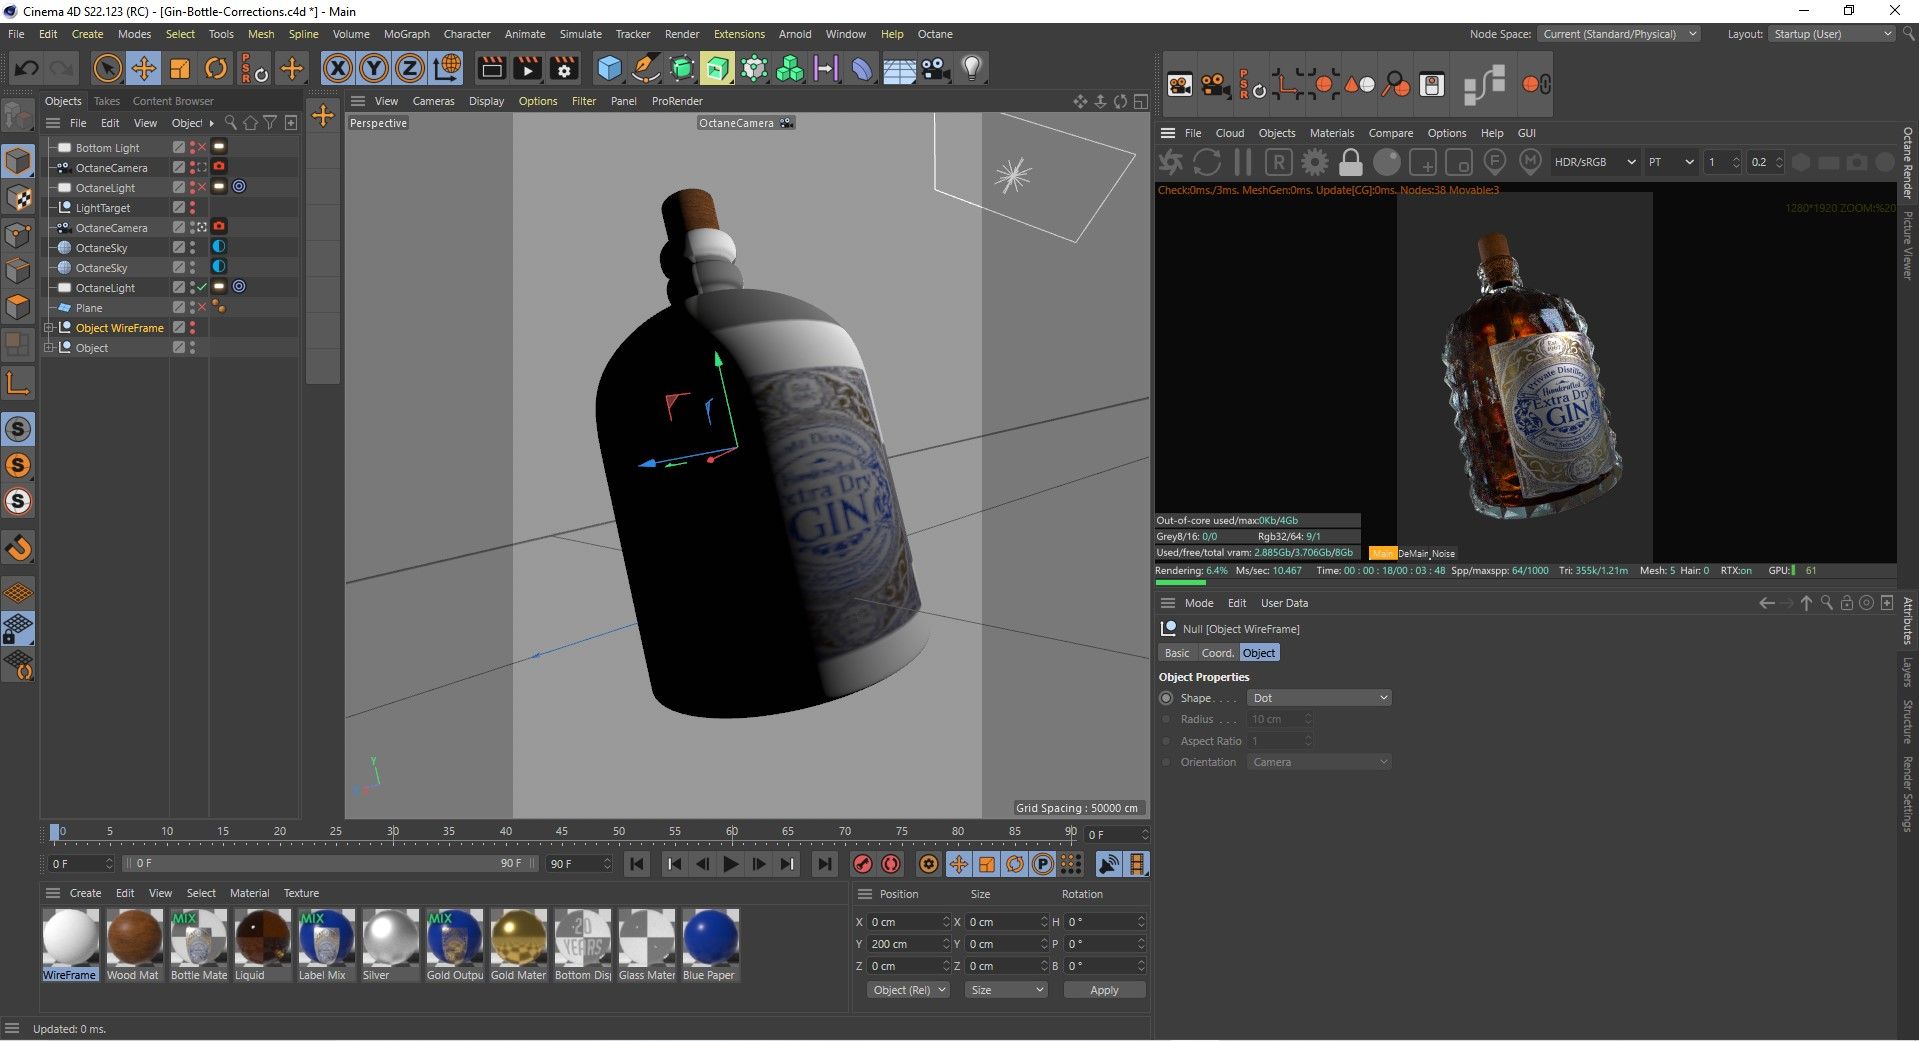Add a Light object from toolbar
The height and width of the screenshot is (1041, 1919).
tap(971, 68)
